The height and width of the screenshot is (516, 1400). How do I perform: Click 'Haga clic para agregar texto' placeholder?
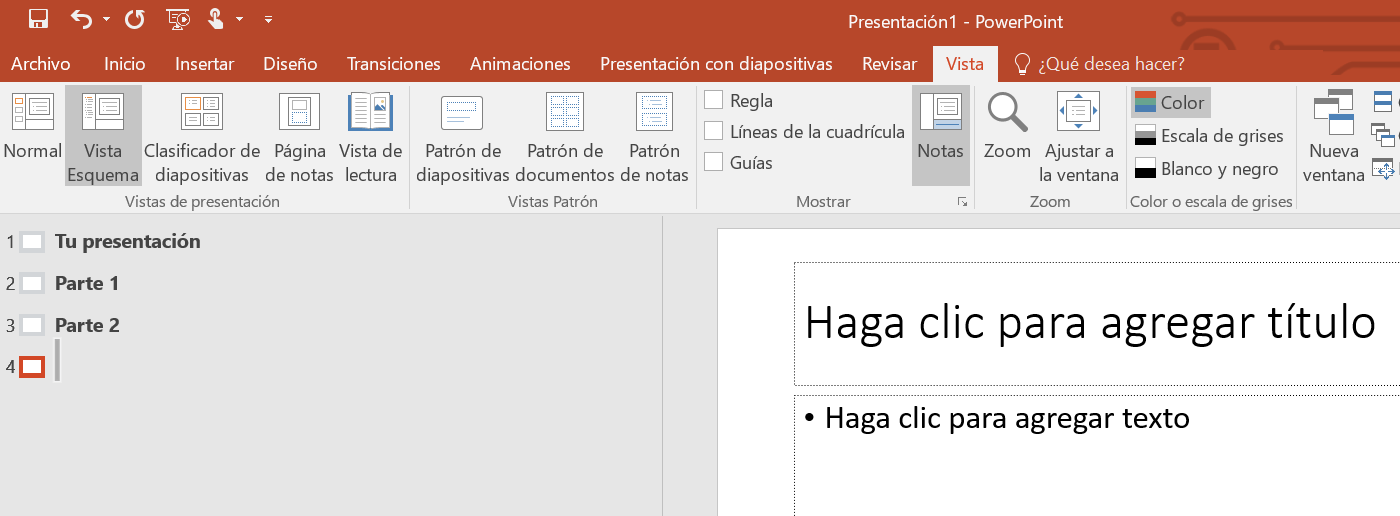pos(1007,418)
